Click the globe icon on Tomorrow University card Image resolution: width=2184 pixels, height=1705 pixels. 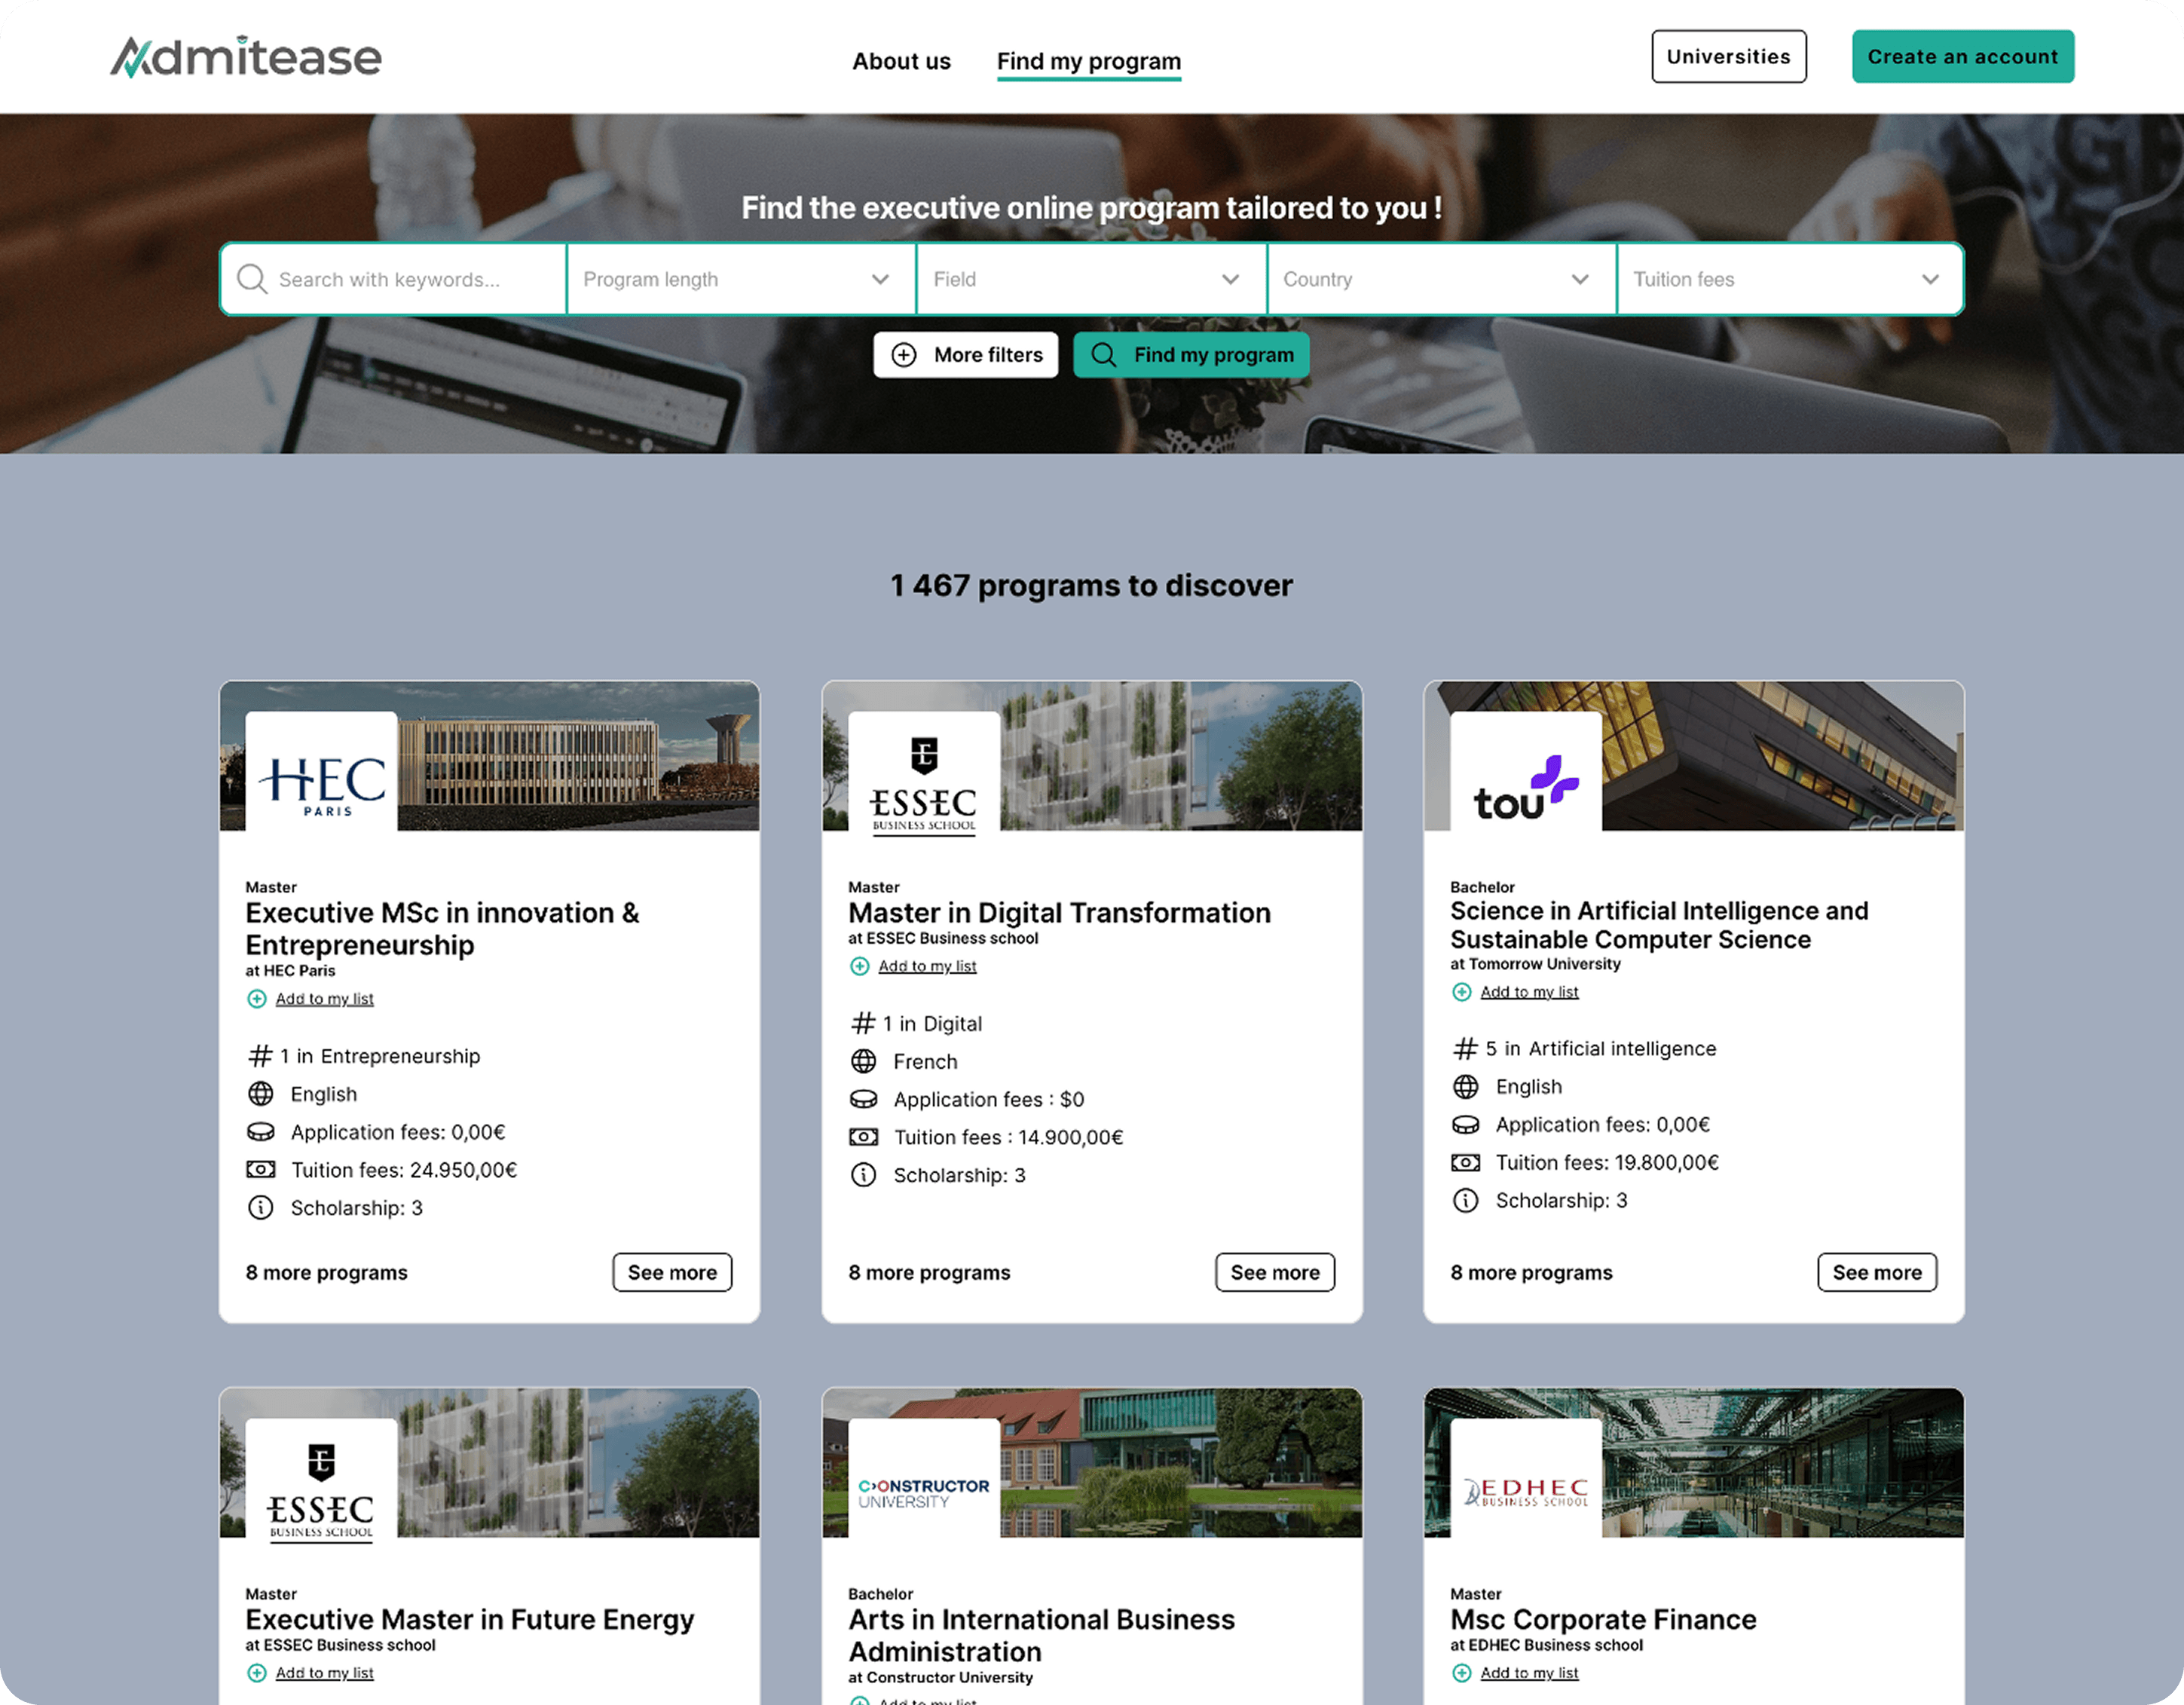1466,1086
